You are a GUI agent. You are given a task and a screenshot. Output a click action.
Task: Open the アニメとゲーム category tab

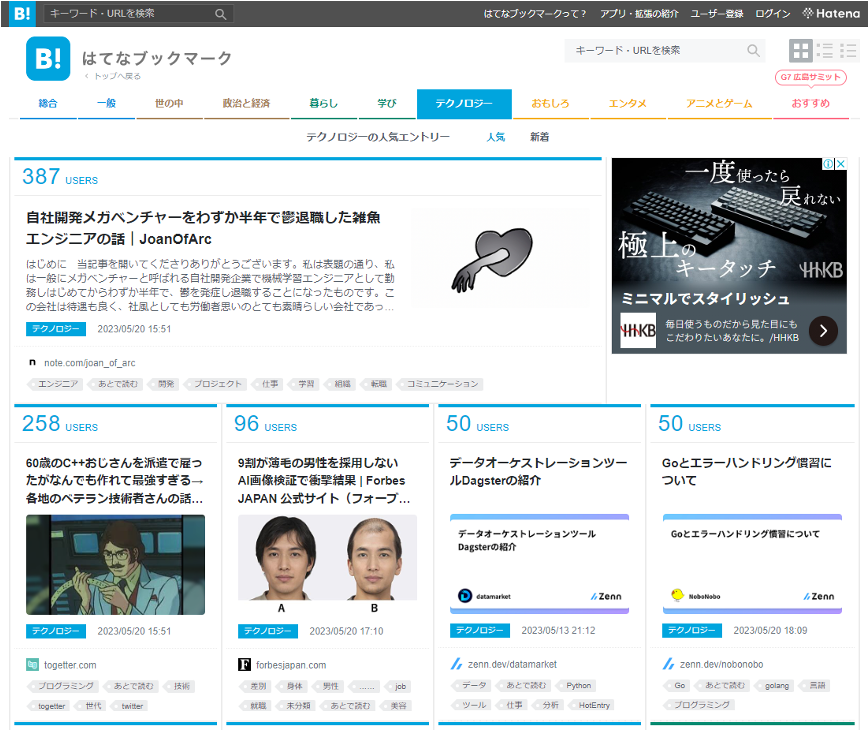pos(719,103)
